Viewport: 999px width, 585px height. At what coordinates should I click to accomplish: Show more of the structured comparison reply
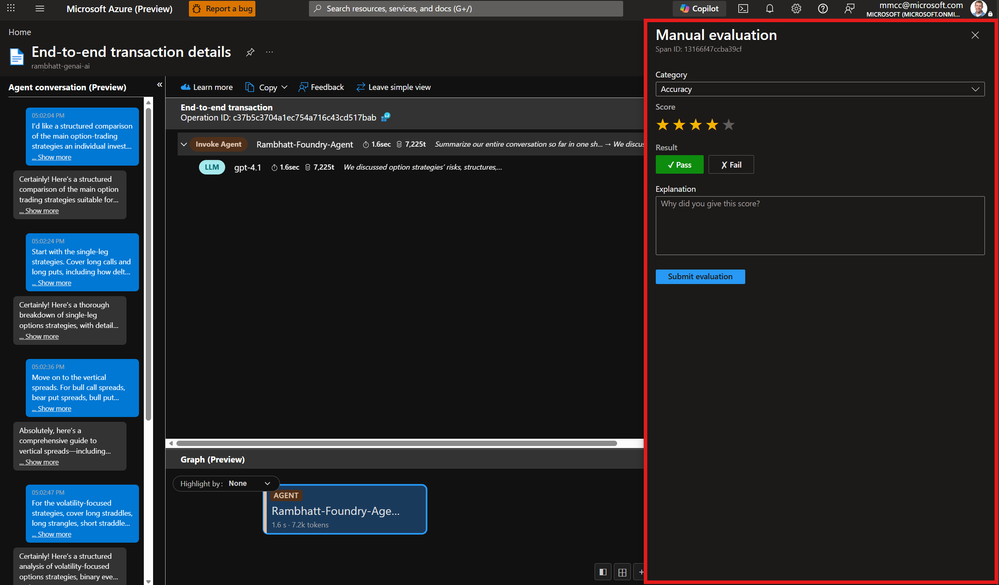pos(40,211)
